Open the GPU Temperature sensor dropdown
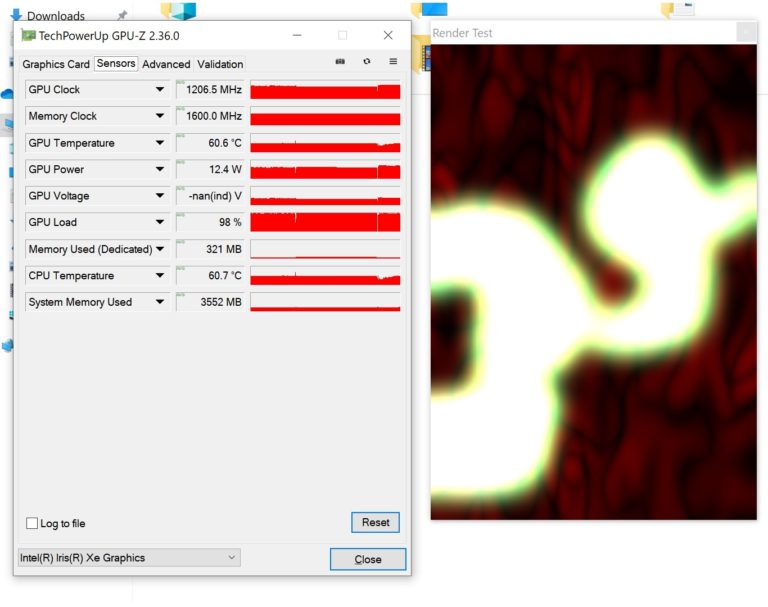The image size is (768, 607). click(159, 143)
